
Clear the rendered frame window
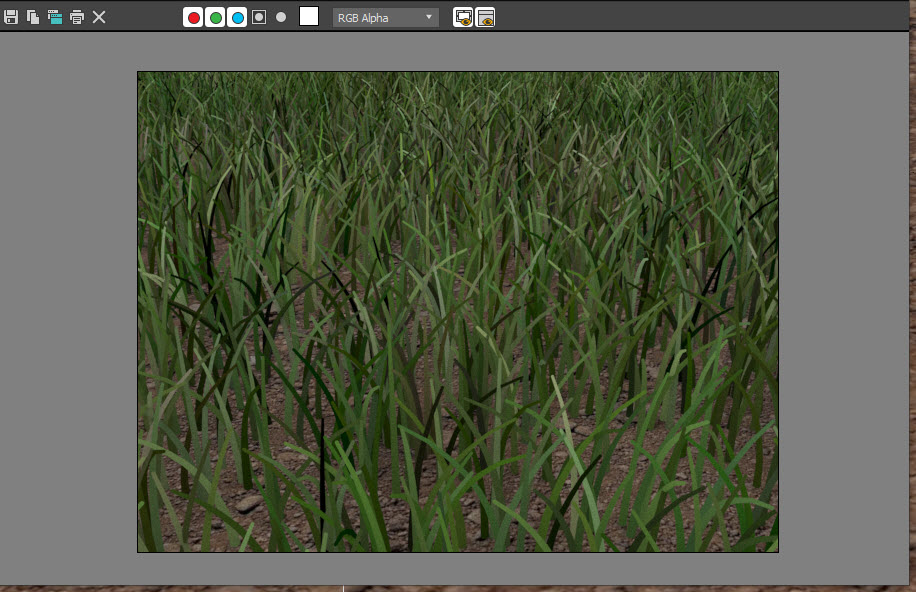click(99, 17)
